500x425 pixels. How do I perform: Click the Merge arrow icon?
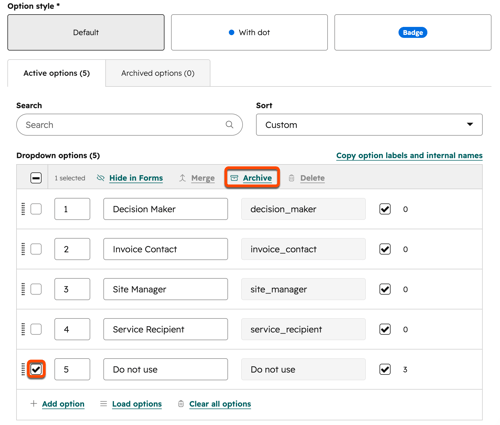[182, 178]
